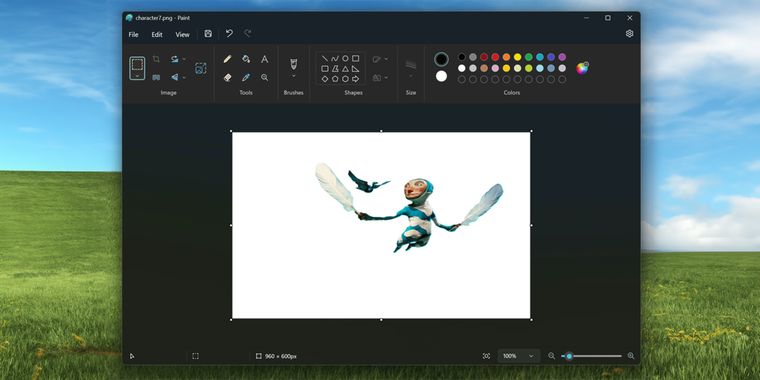Pick the green palette swatch
760x380 pixels.
pyautogui.click(x=528, y=57)
